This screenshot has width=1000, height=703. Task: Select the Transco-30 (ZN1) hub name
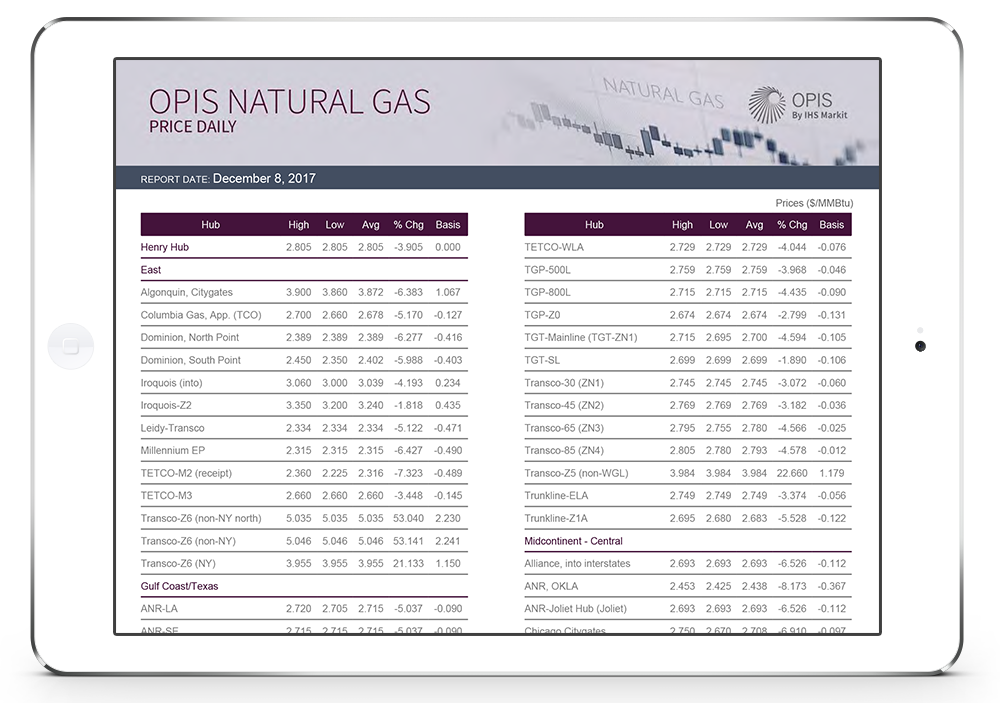tap(564, 383)
